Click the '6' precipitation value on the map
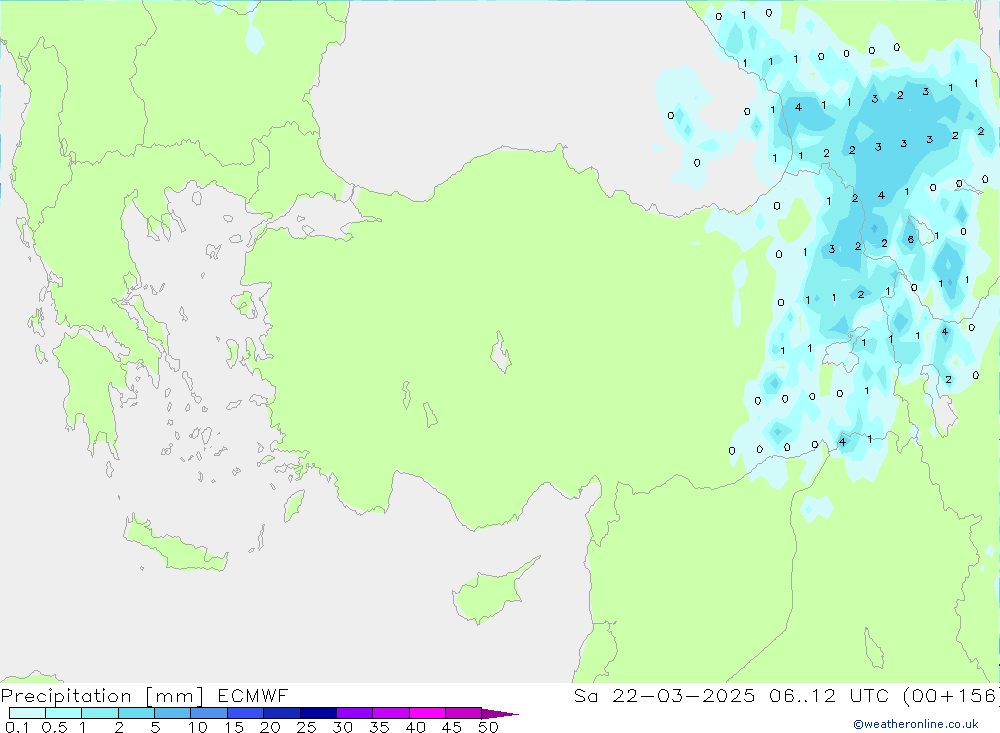1000x733 pixels. click(911, 240)
